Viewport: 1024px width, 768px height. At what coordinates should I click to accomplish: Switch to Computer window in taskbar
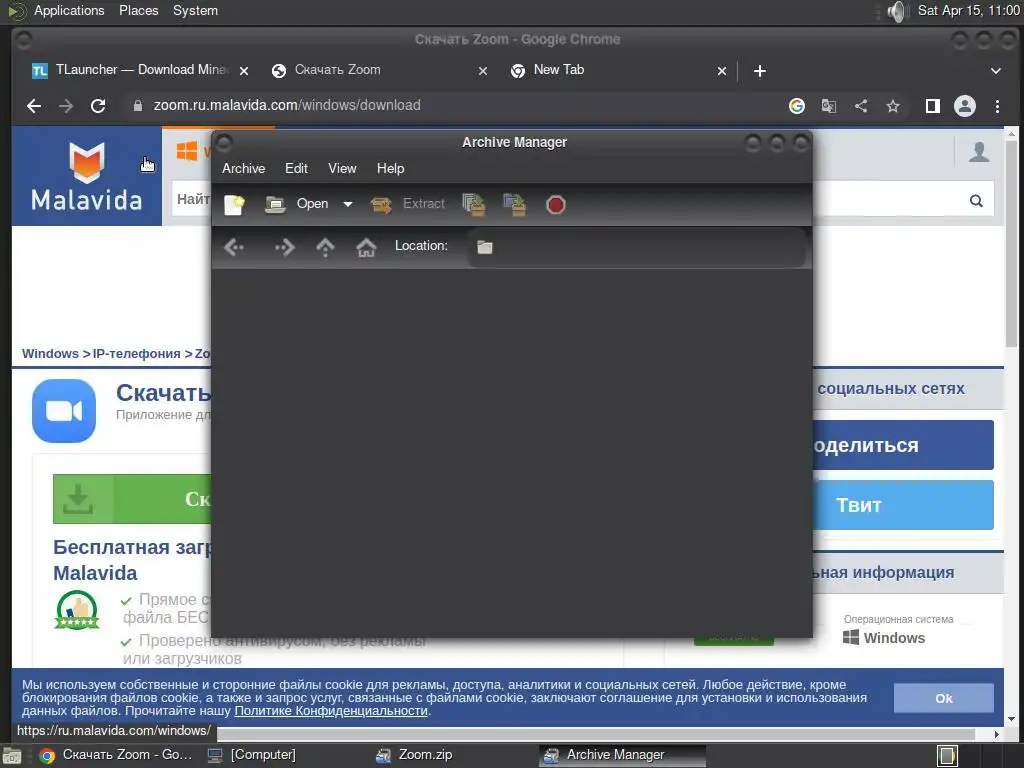point(252,755)
